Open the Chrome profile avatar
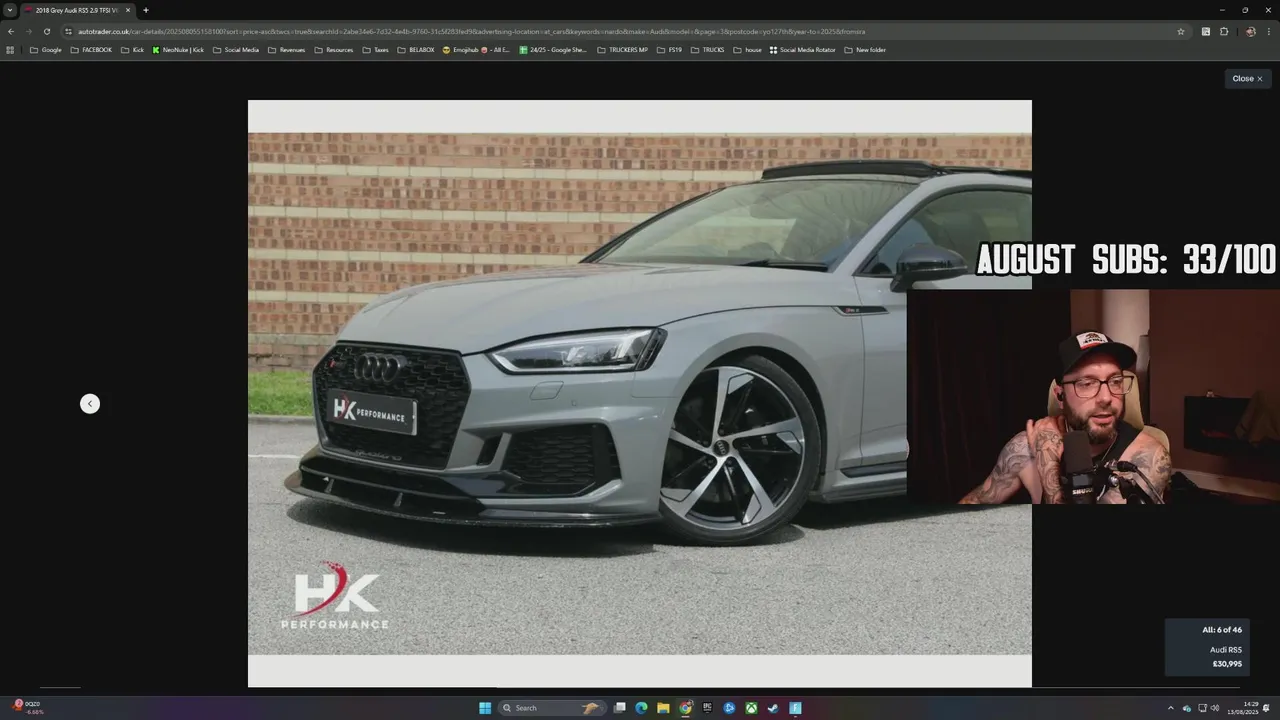 click(x=1250, y=31)
